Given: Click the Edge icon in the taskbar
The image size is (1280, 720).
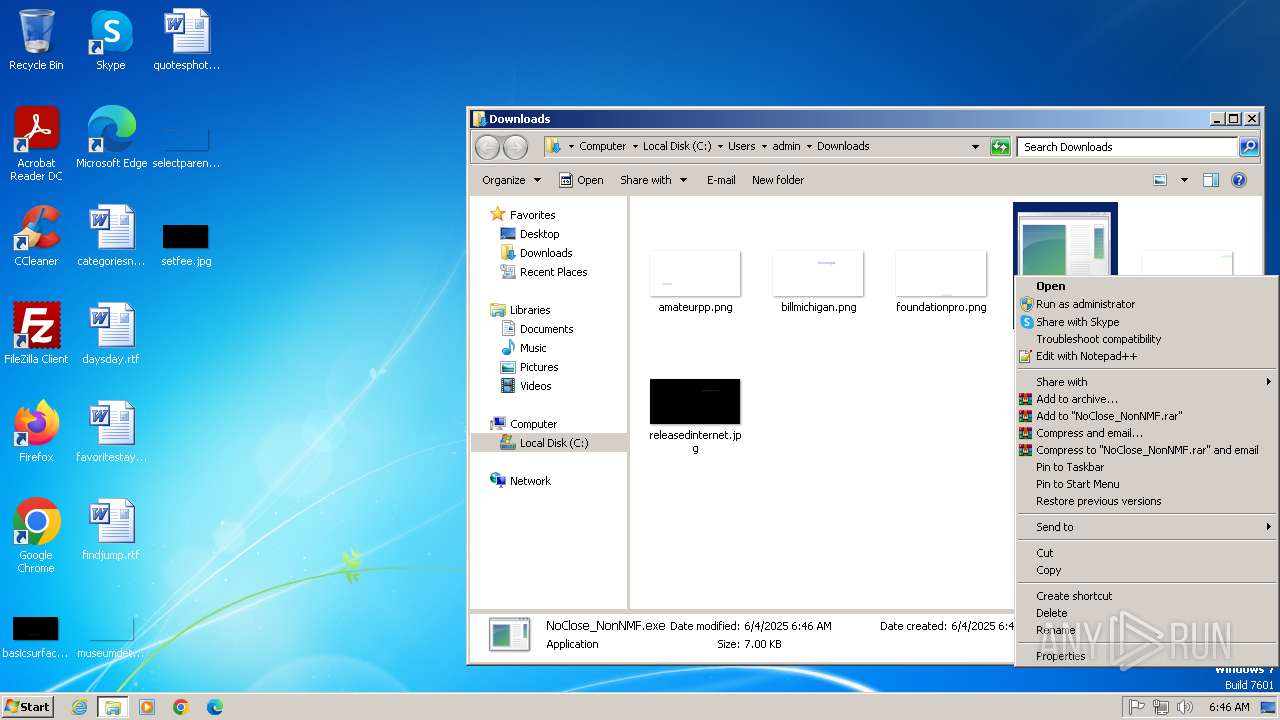Looking at the screenshot, I should [214, 707].
